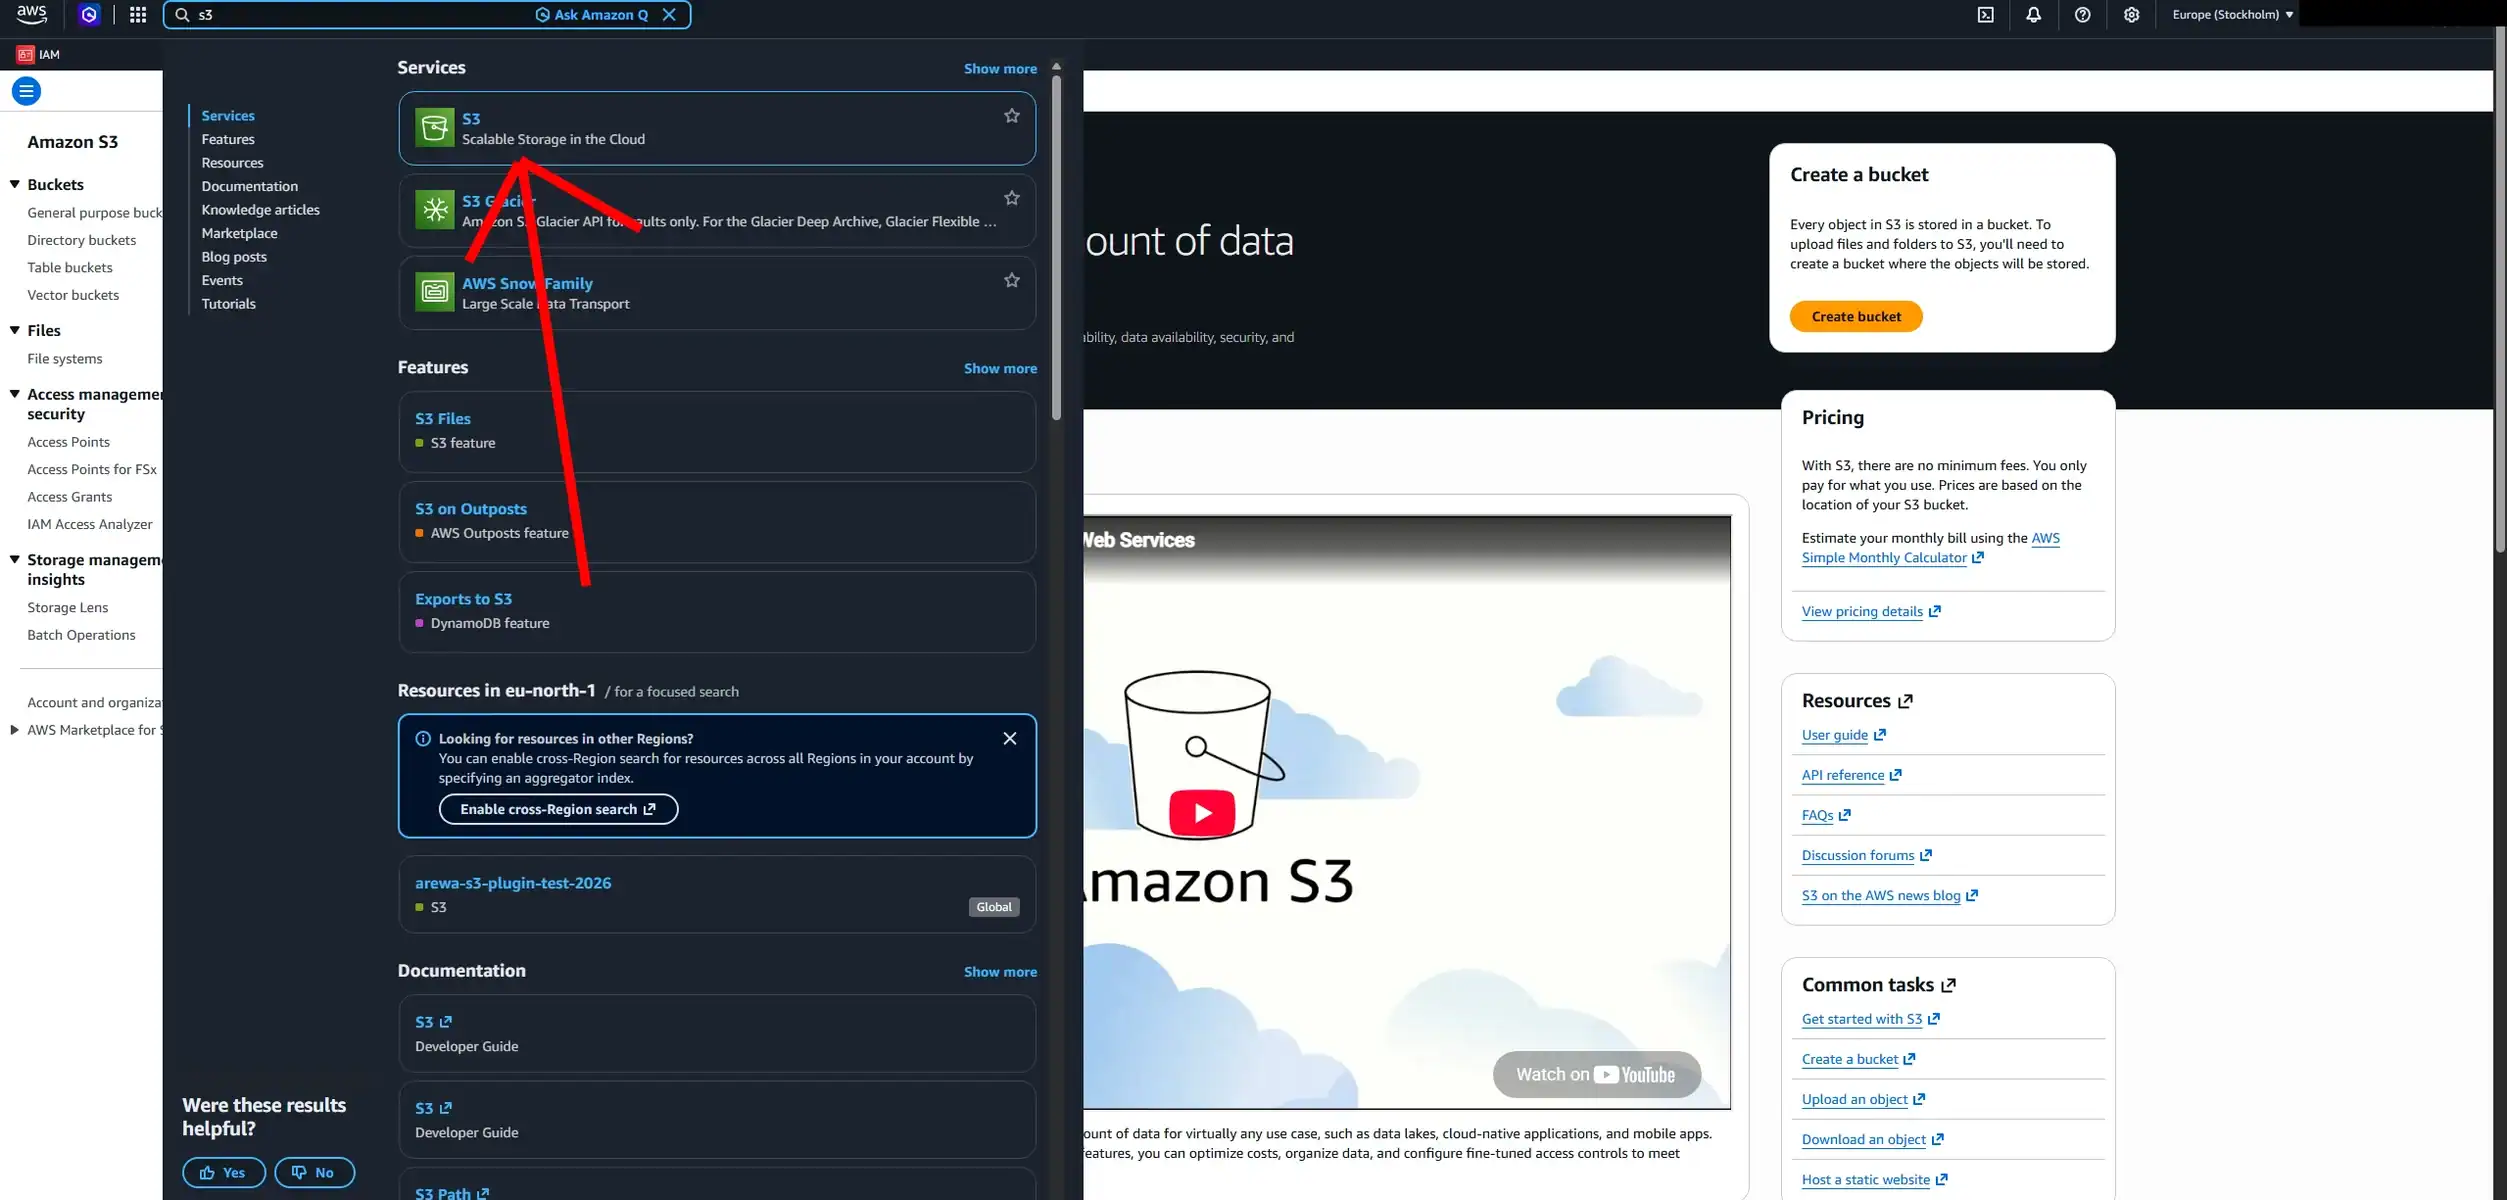
Task: Open the IAM shortcut in the favorites bar
Action: [x=39, y=54]
